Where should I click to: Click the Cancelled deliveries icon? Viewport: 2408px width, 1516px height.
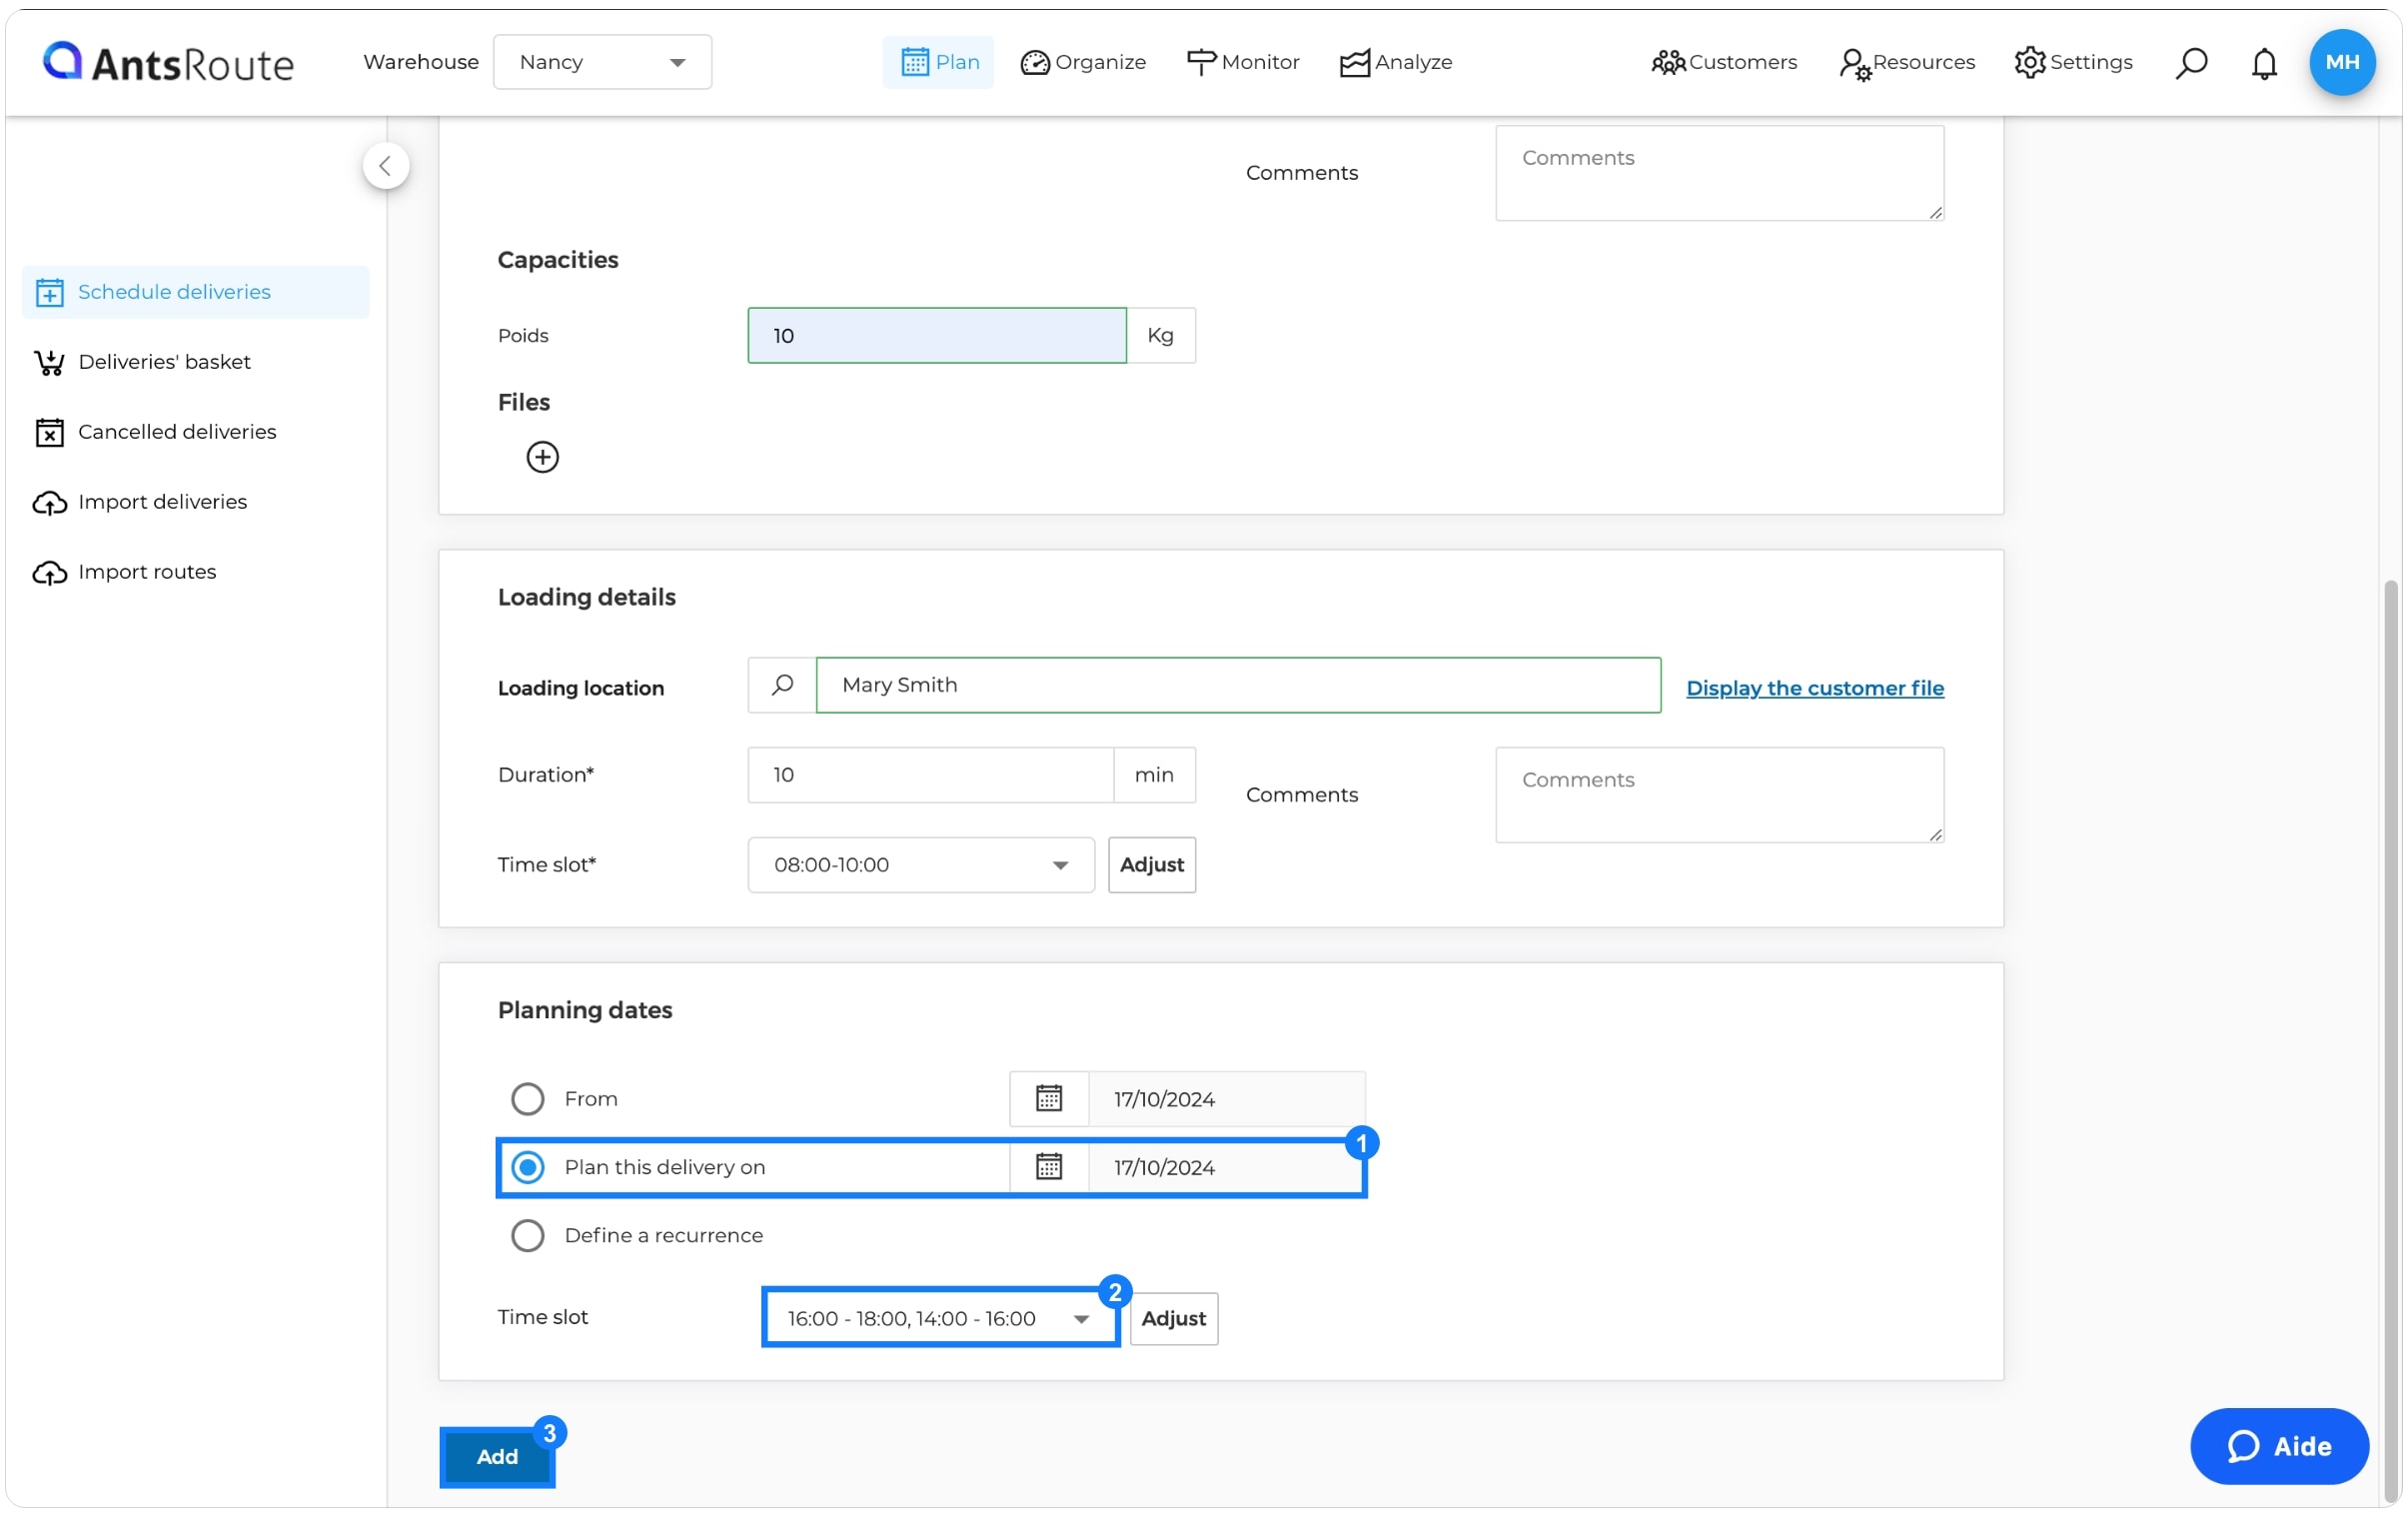click(49, 432)
